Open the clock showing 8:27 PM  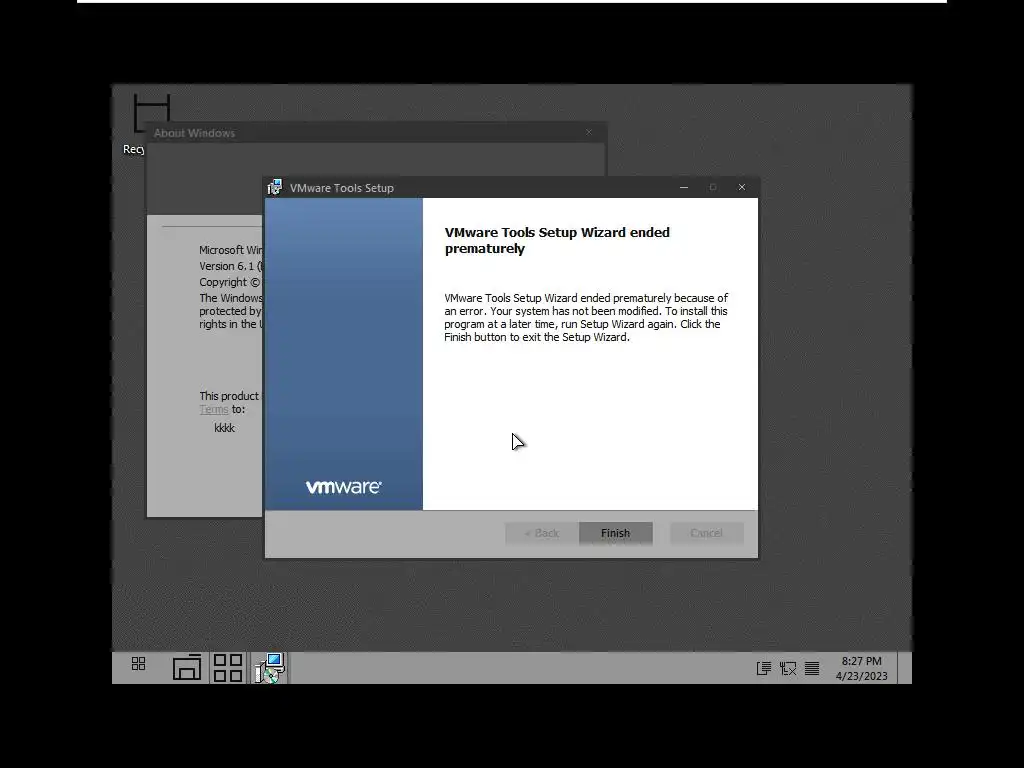click(x=861, y=668)
